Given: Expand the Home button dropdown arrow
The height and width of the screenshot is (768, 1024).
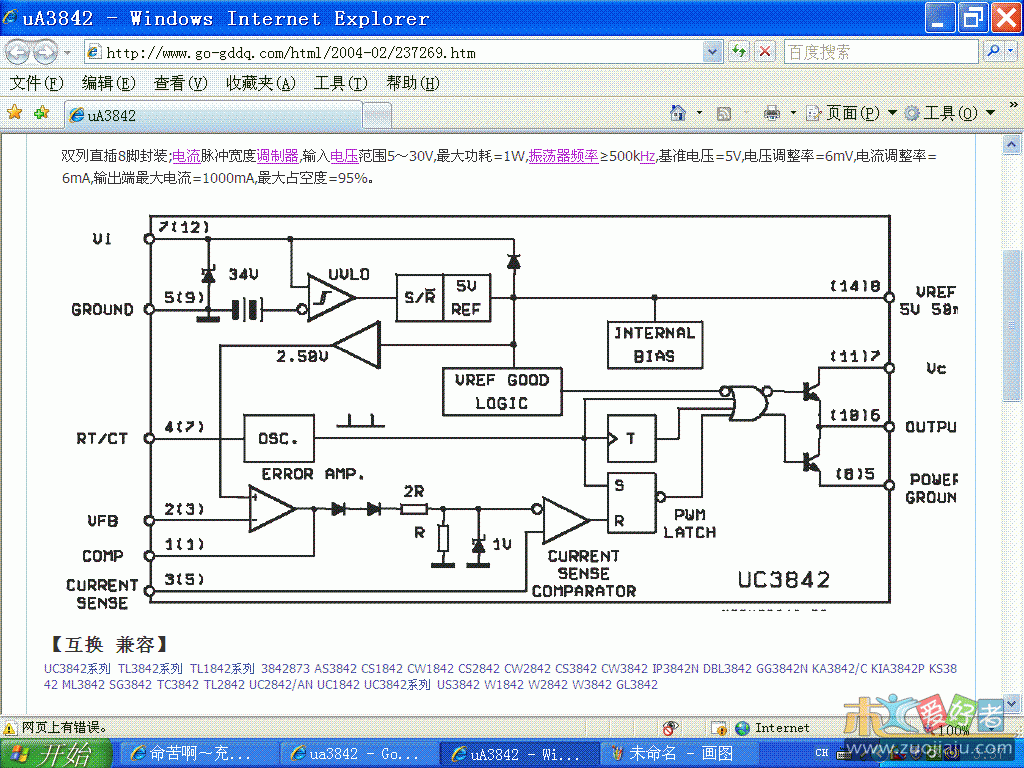Looking at the screenshot, I should (x=699, y=113).
